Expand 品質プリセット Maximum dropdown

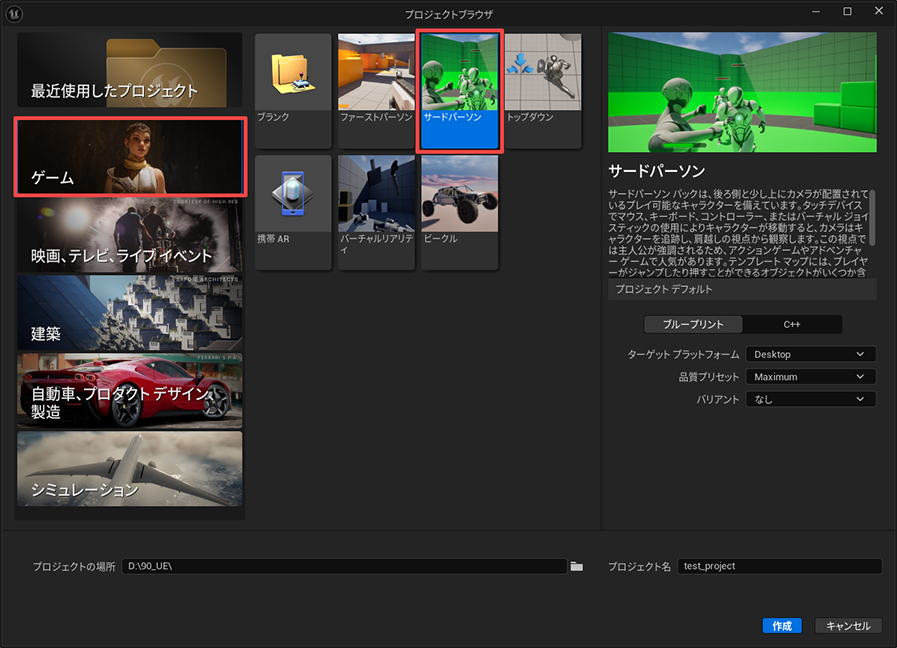(x=811, y=377)
